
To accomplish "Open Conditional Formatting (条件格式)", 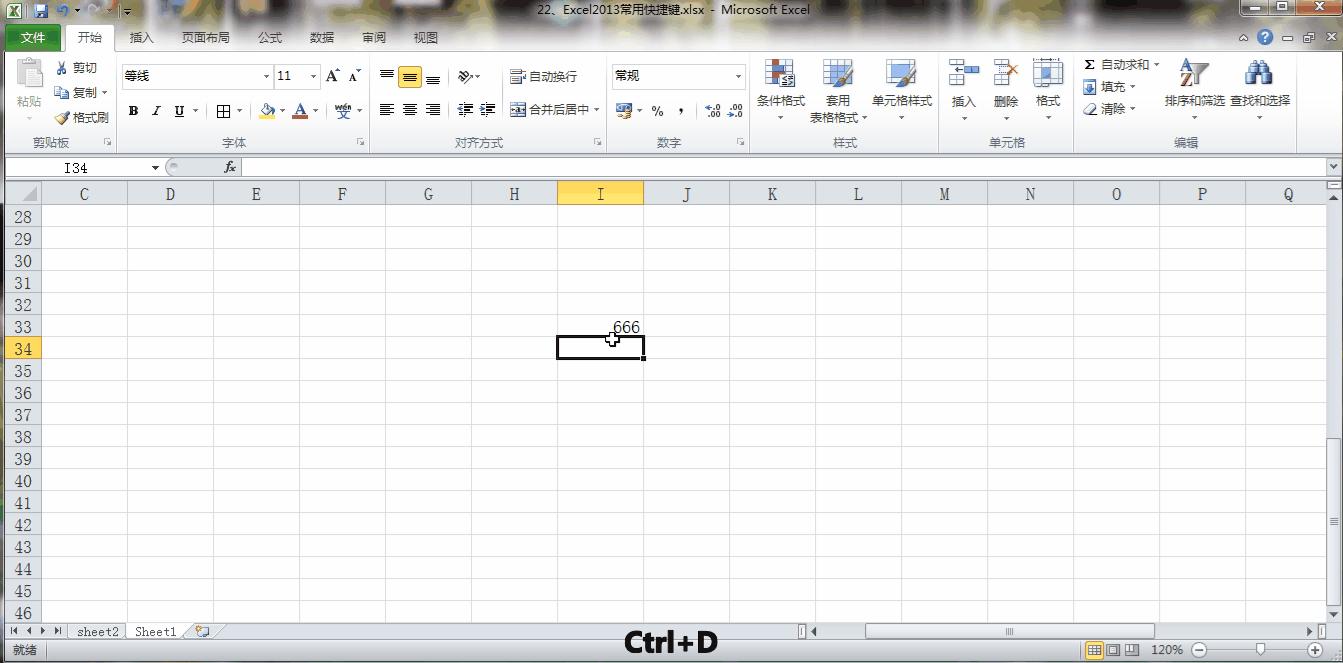I will click(780, 89).
